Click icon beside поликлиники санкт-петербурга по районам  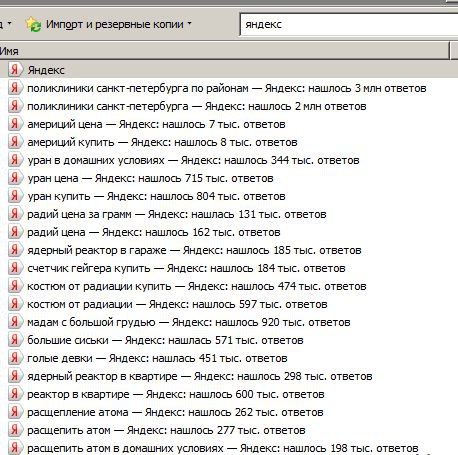coord(15,88)
